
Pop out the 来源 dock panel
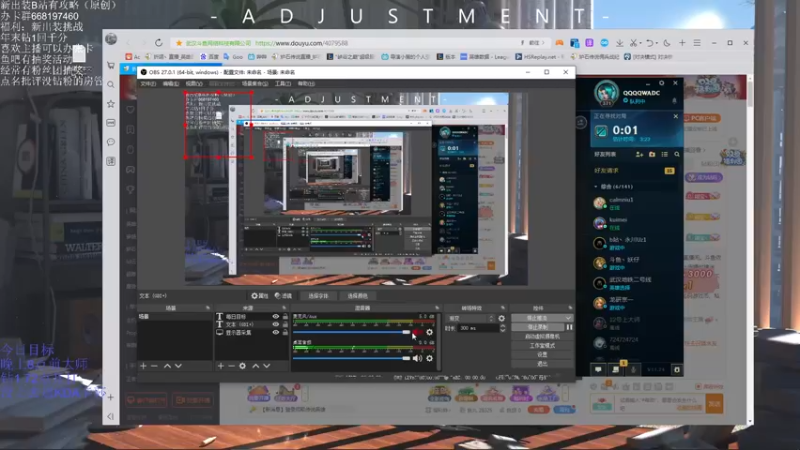coord(284,308)
